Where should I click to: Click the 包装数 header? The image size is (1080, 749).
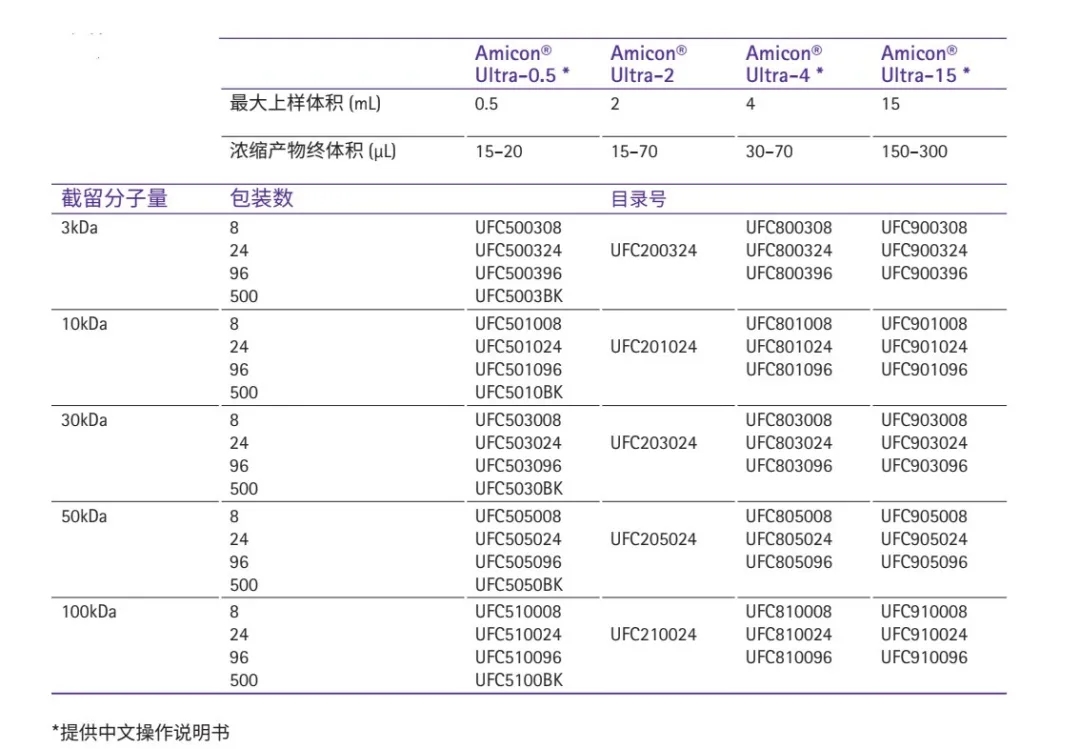pos(262,199)
